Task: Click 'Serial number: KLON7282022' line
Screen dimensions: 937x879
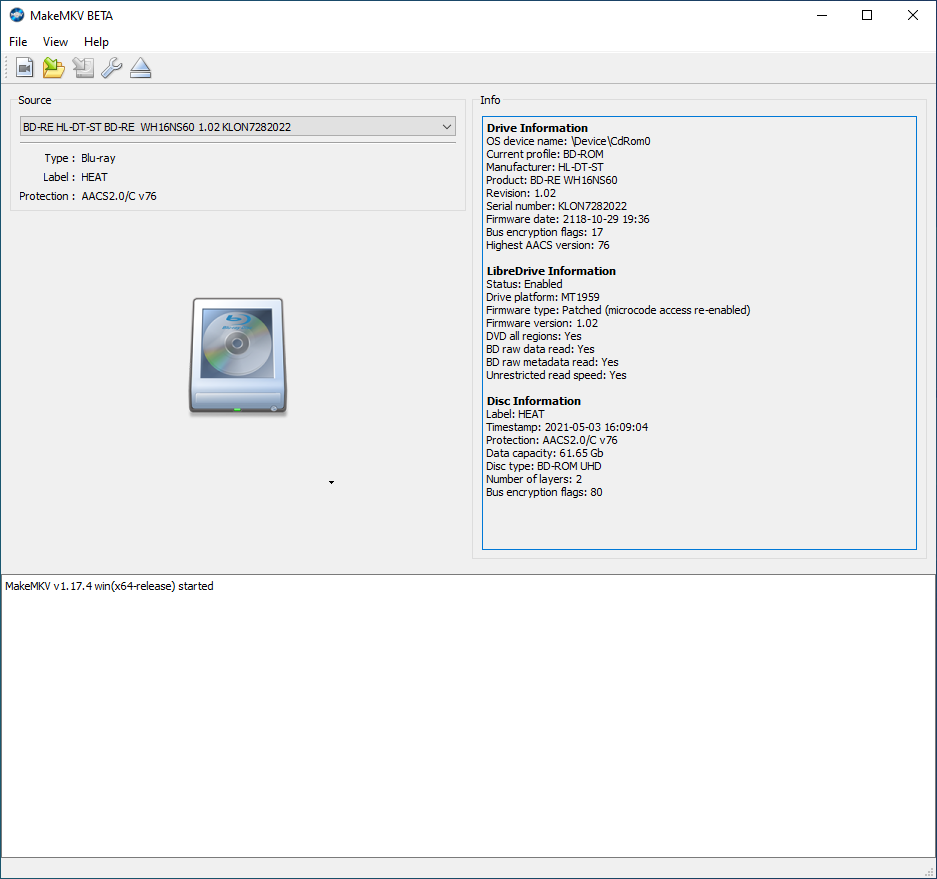Action: [556, 206]
